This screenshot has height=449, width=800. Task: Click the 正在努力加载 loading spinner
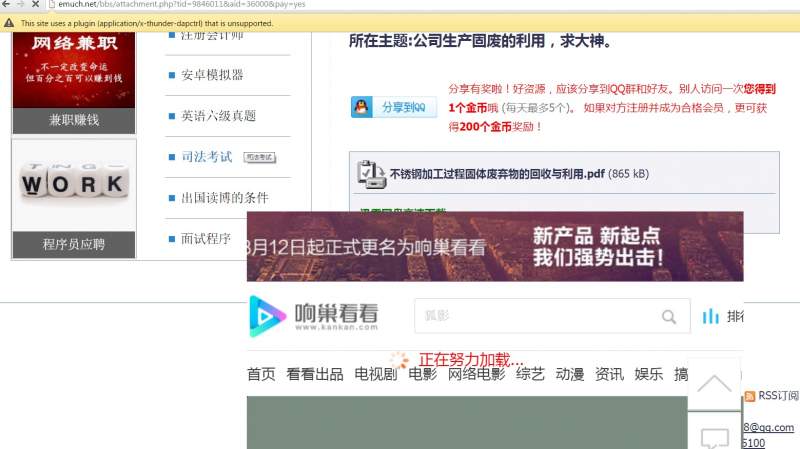tap(399, 360)
